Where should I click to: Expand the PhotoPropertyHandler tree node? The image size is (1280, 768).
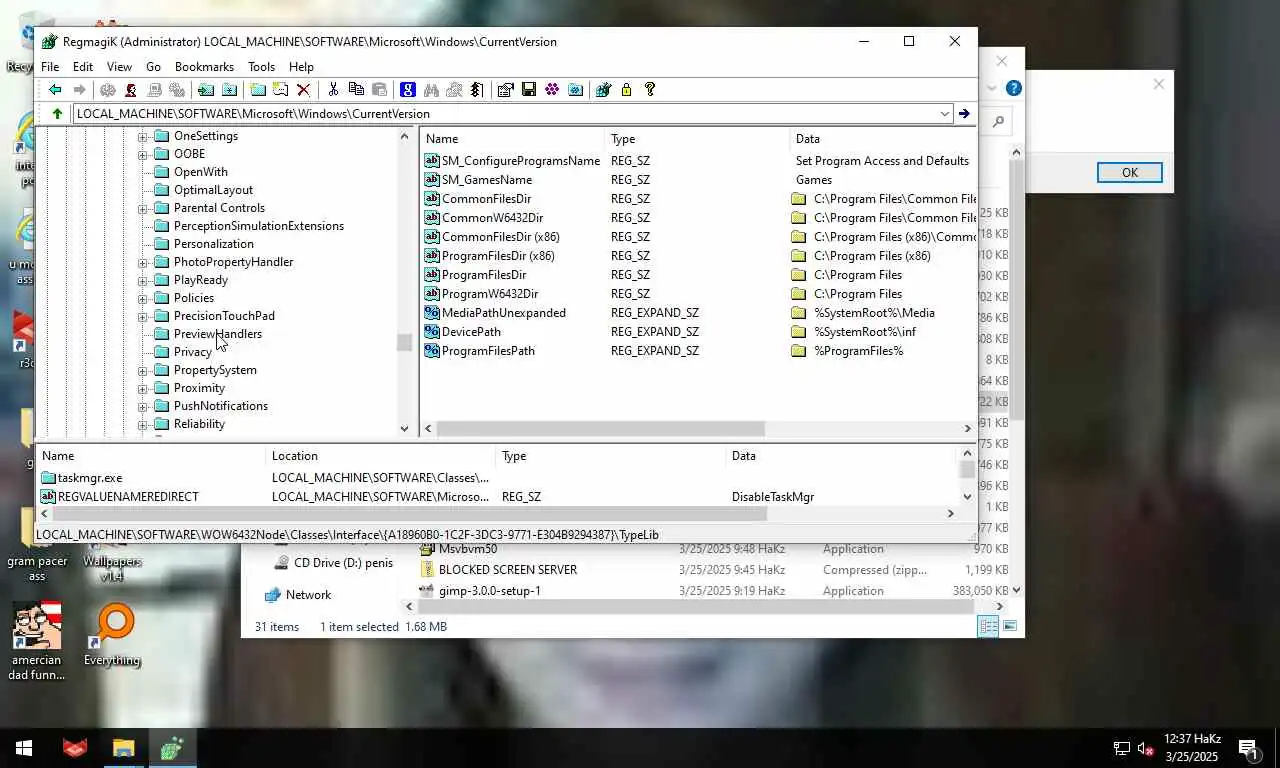(142, 262)
